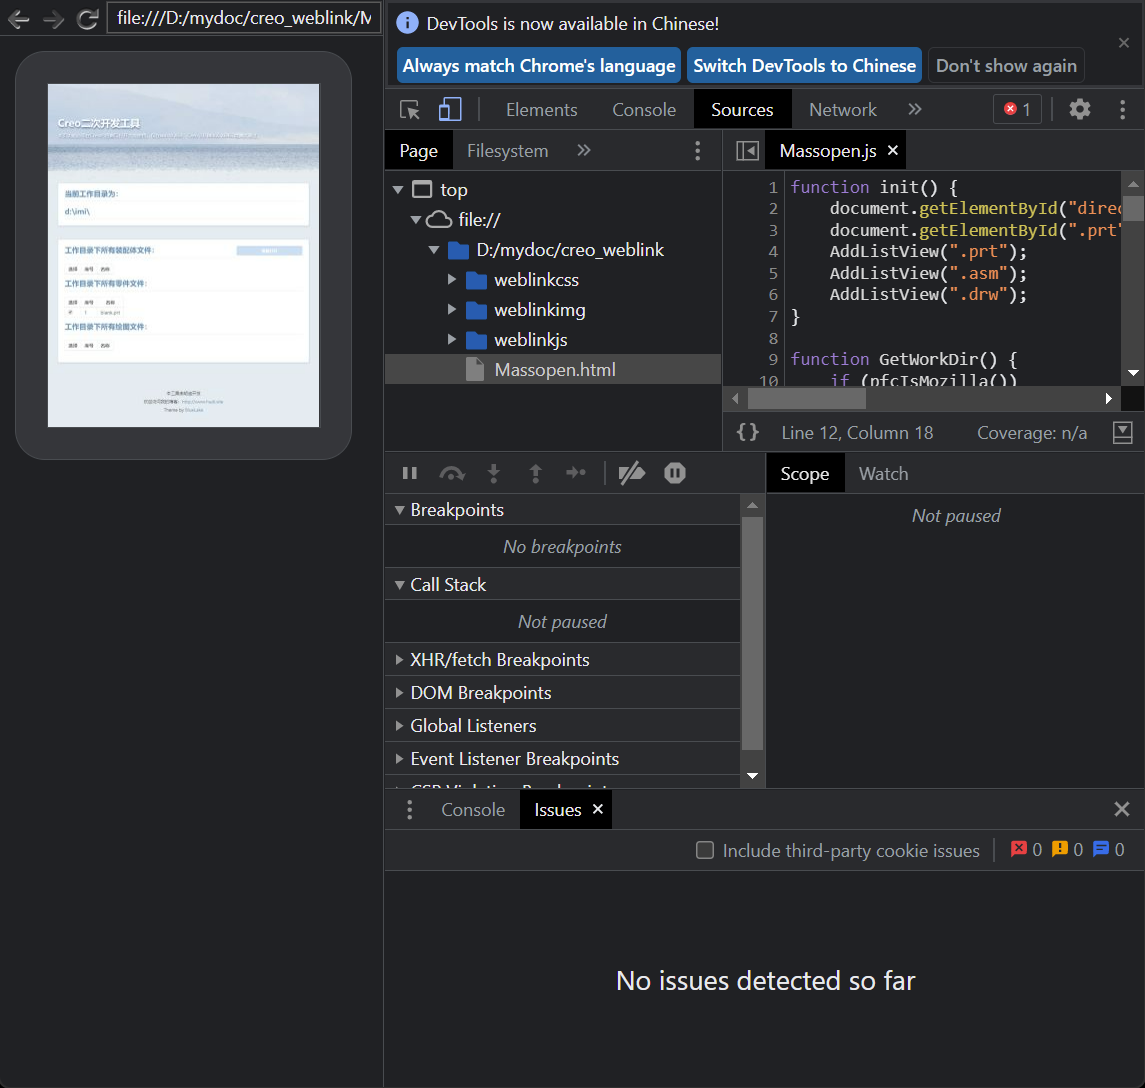The width and height of the screenshot is (1145, 1088).
Task: Click the step out of function icon
Action: 535,473
